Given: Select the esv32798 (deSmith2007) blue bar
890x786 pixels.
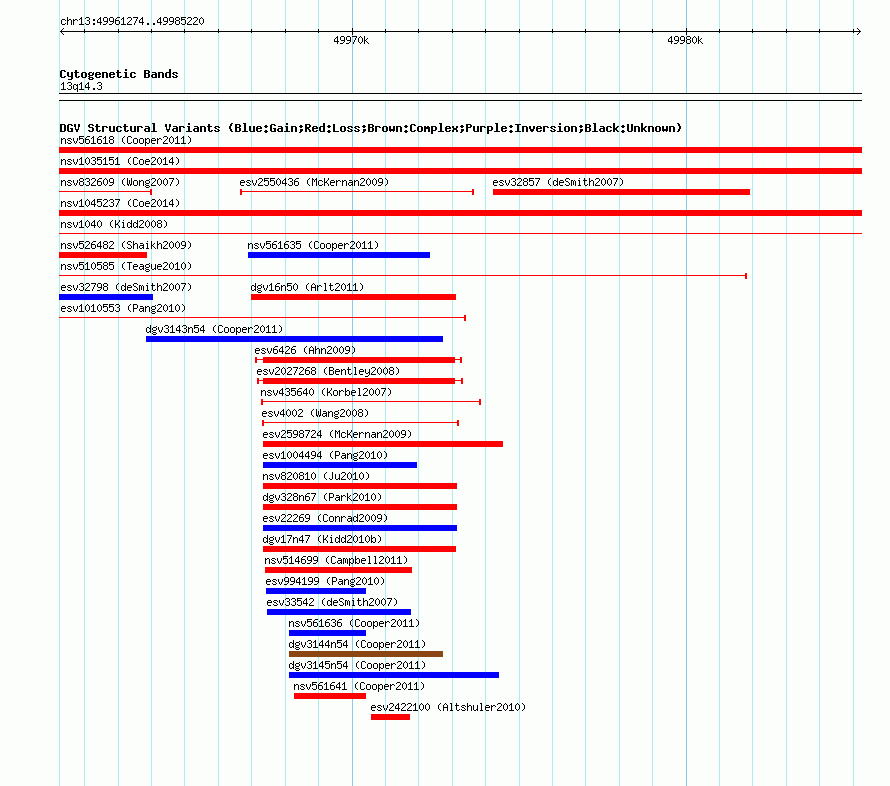Looking at the screenshot, I should [x=106, y=297].
